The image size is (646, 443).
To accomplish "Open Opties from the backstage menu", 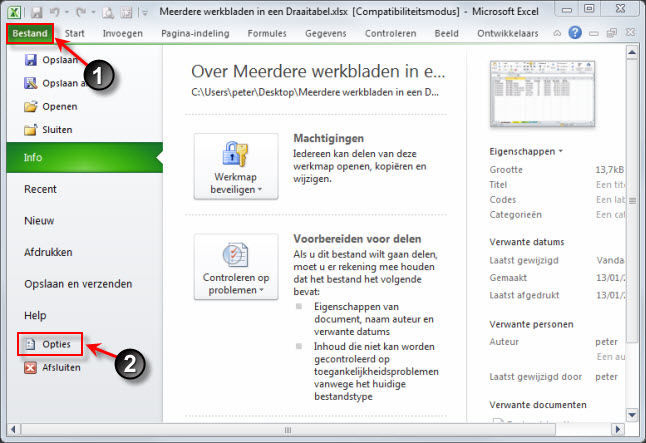I will coord(50,344).
